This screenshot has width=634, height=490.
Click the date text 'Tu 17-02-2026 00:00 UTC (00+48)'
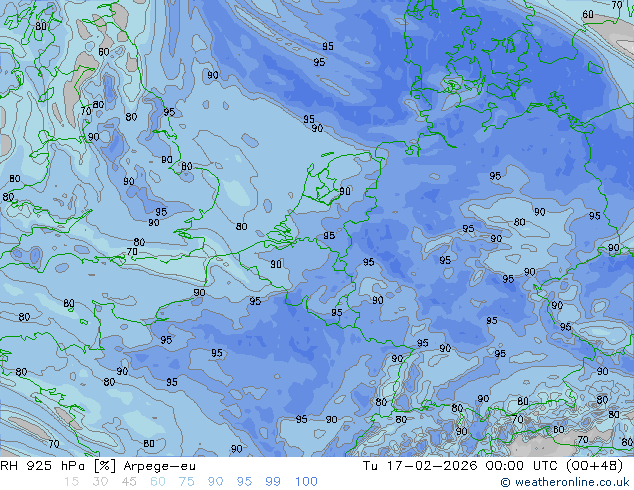[x=493, y=466]
